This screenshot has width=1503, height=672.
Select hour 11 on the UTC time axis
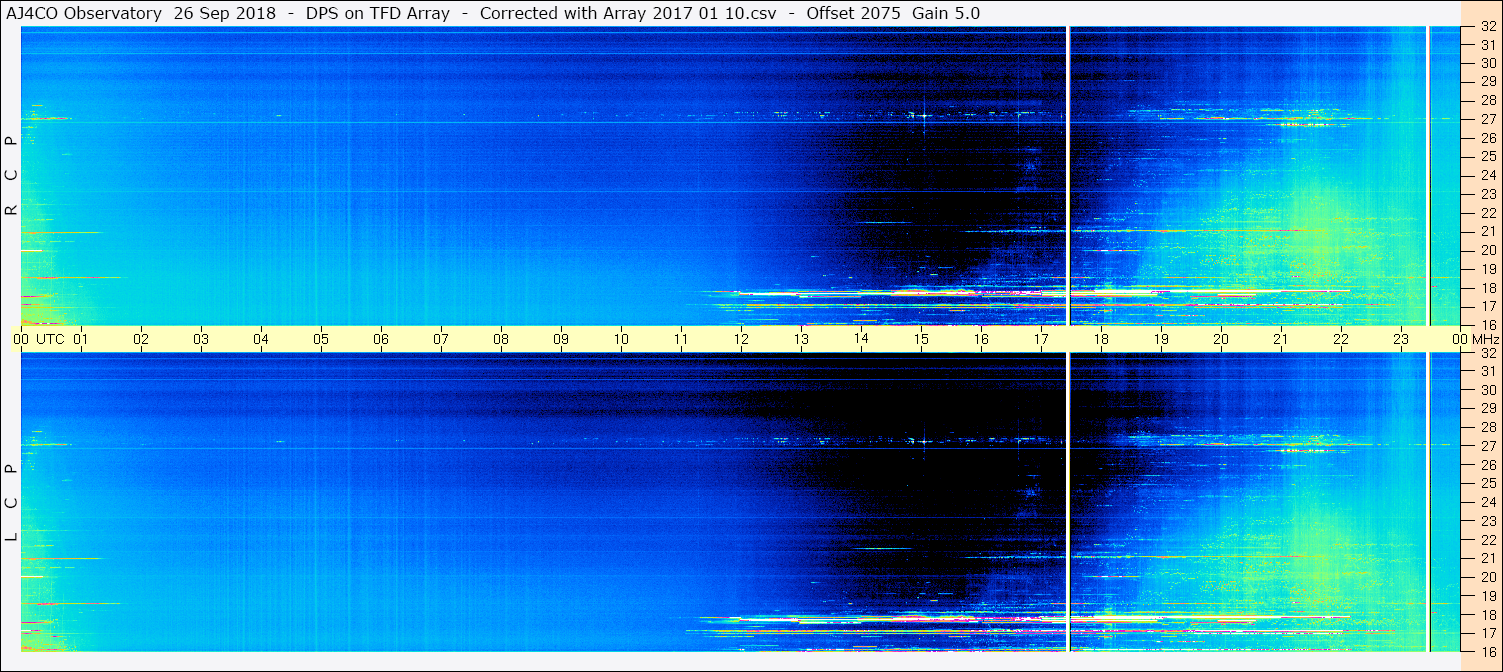click(681, 339)
